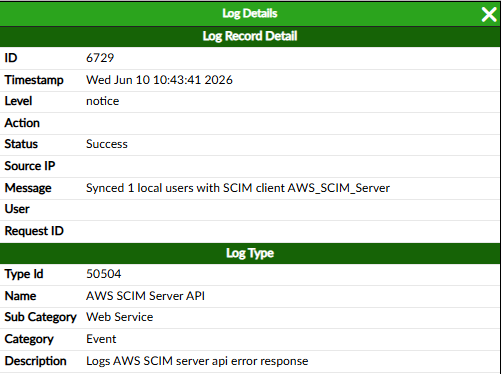Viewport: 502px width, 374px height.
Task: Select the Timestamp value Wed Jun 10
Action: pyautogui.click(x=159, y=80)
